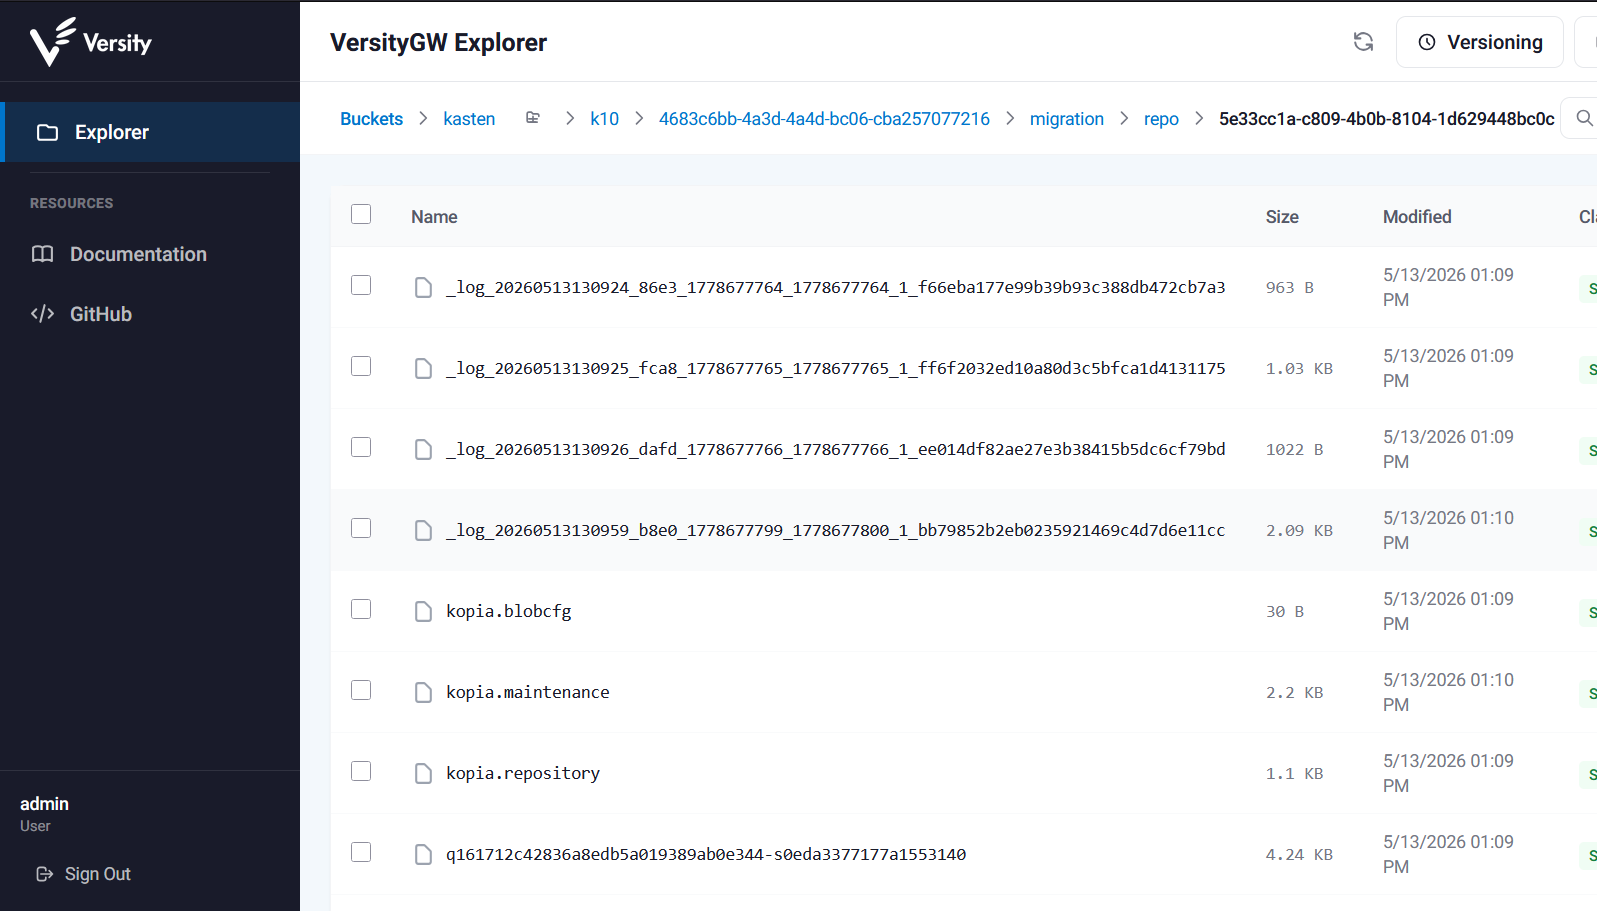Navigate to migration breadcrumb

point(1067,119)
